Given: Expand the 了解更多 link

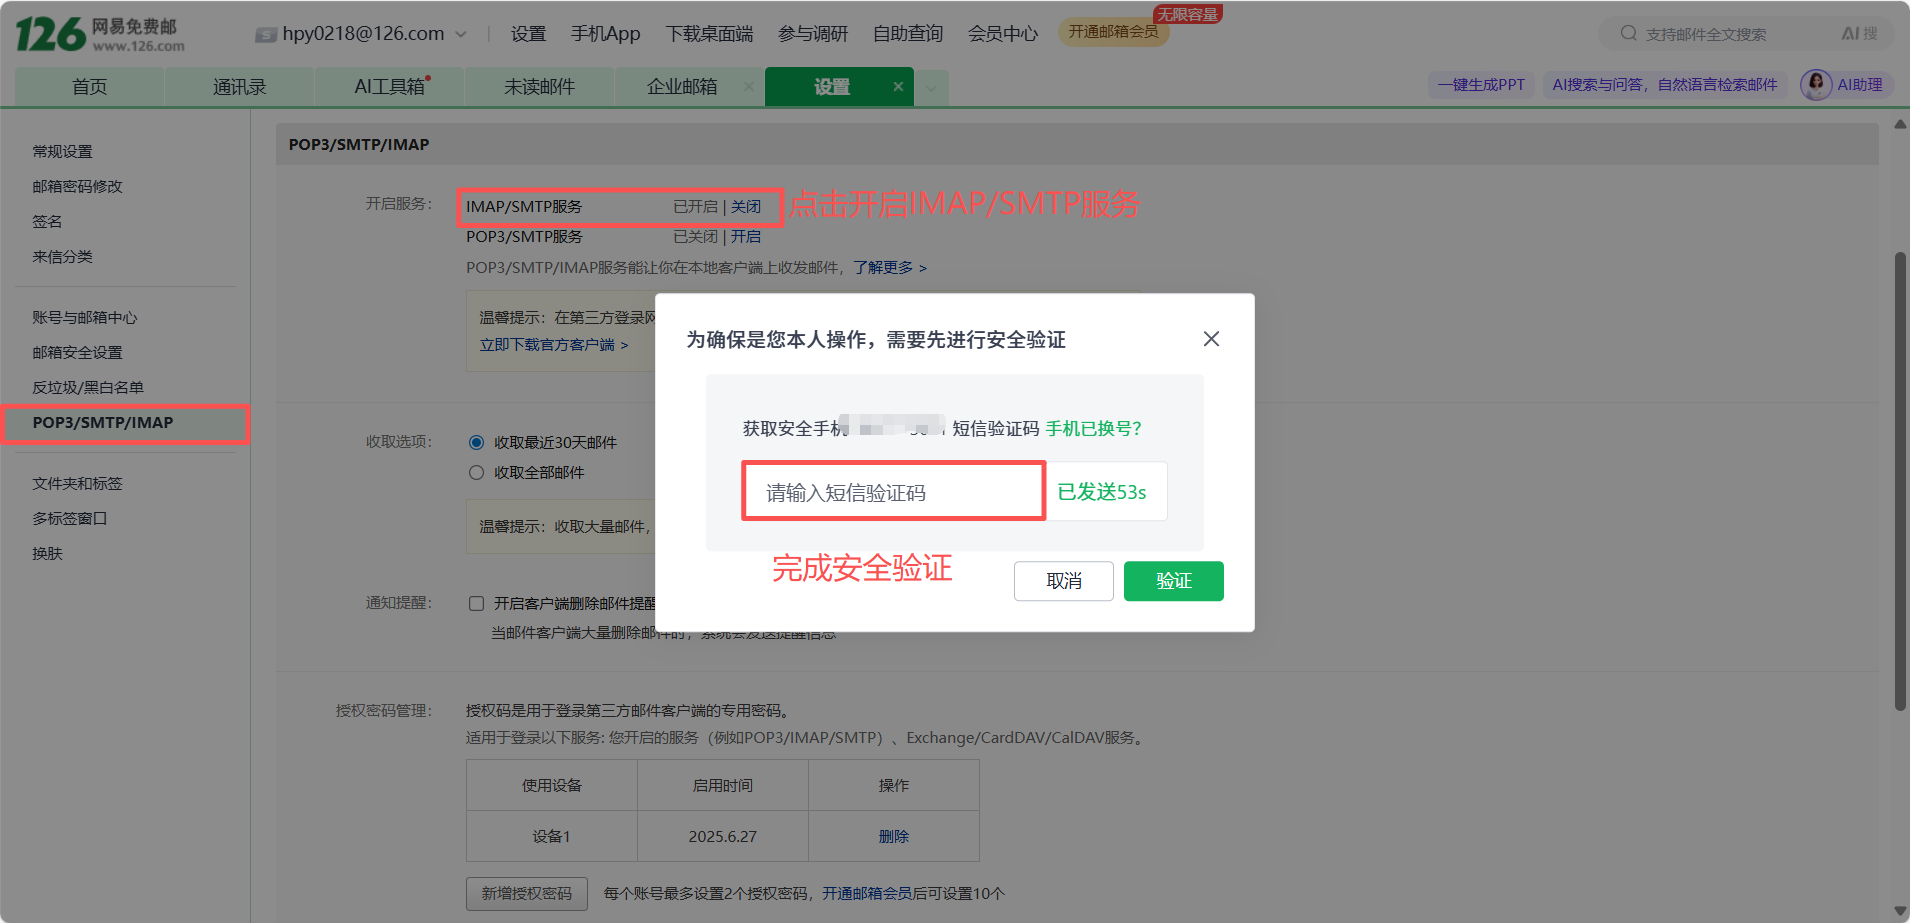Looking at the screenshot, I should click(x=889, y=268).
